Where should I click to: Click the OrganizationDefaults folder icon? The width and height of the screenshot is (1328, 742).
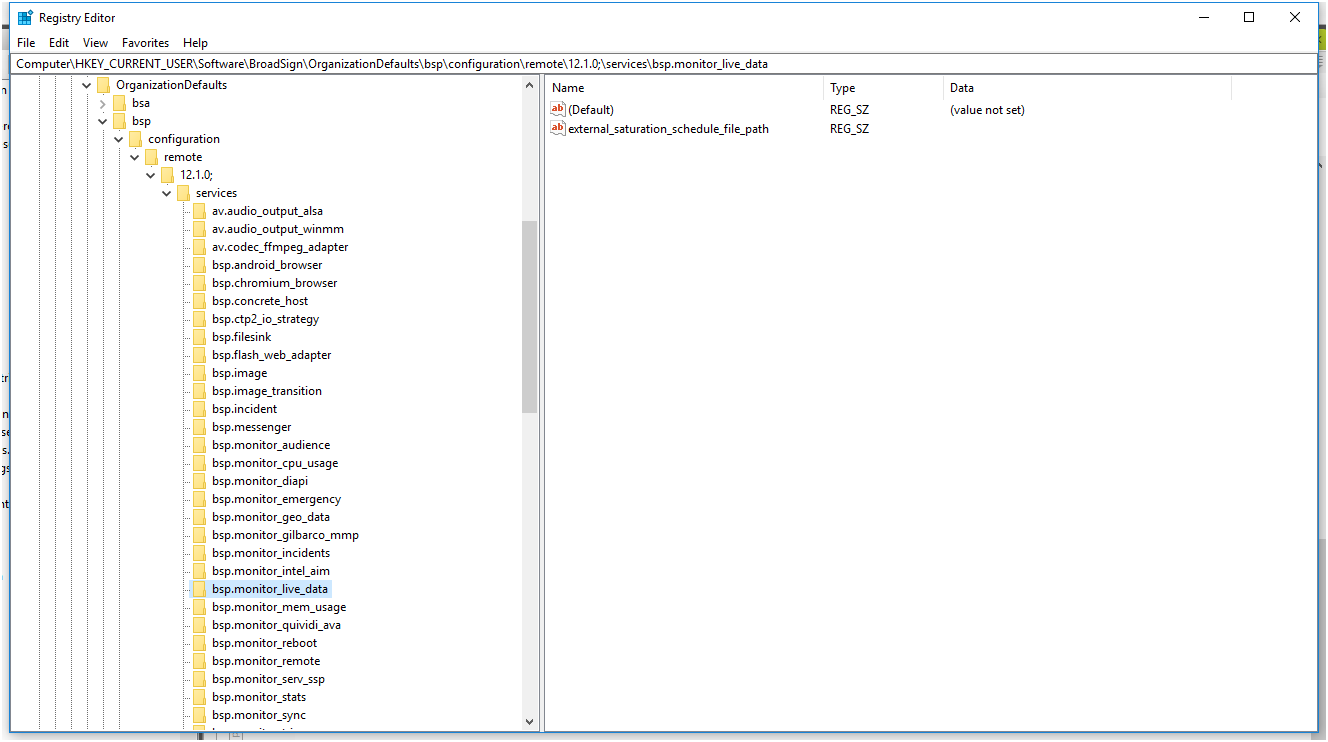tap(104, 85)
